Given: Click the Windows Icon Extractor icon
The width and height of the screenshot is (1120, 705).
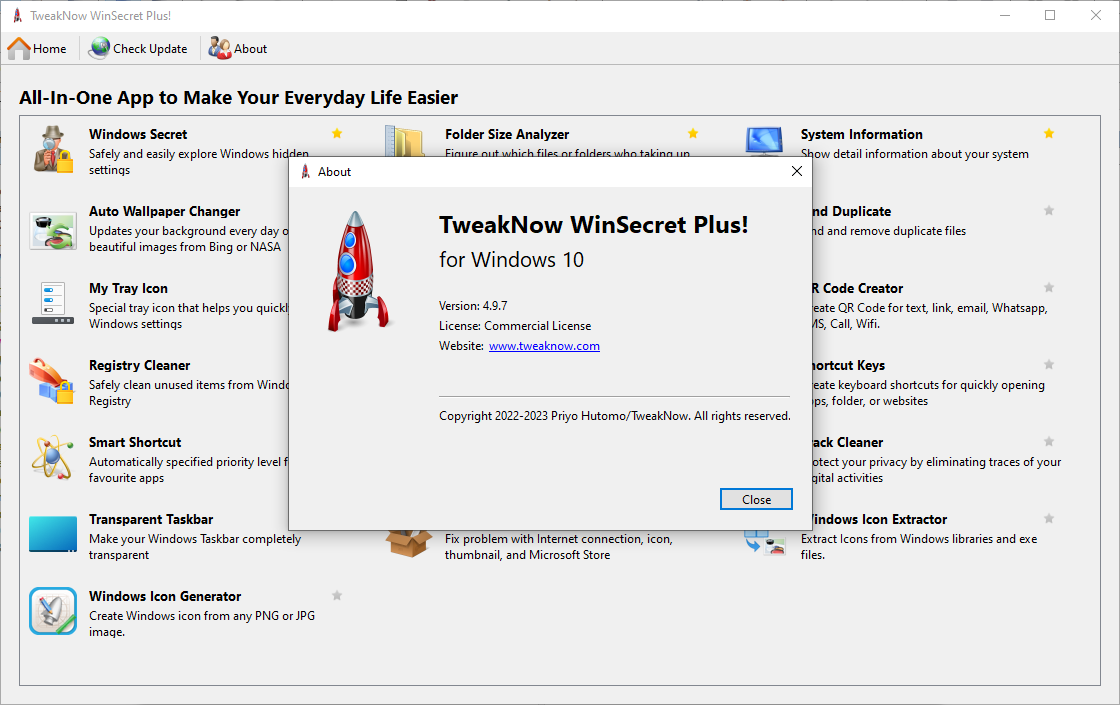Looking at the screenshot, I should [x=764, y=543].
